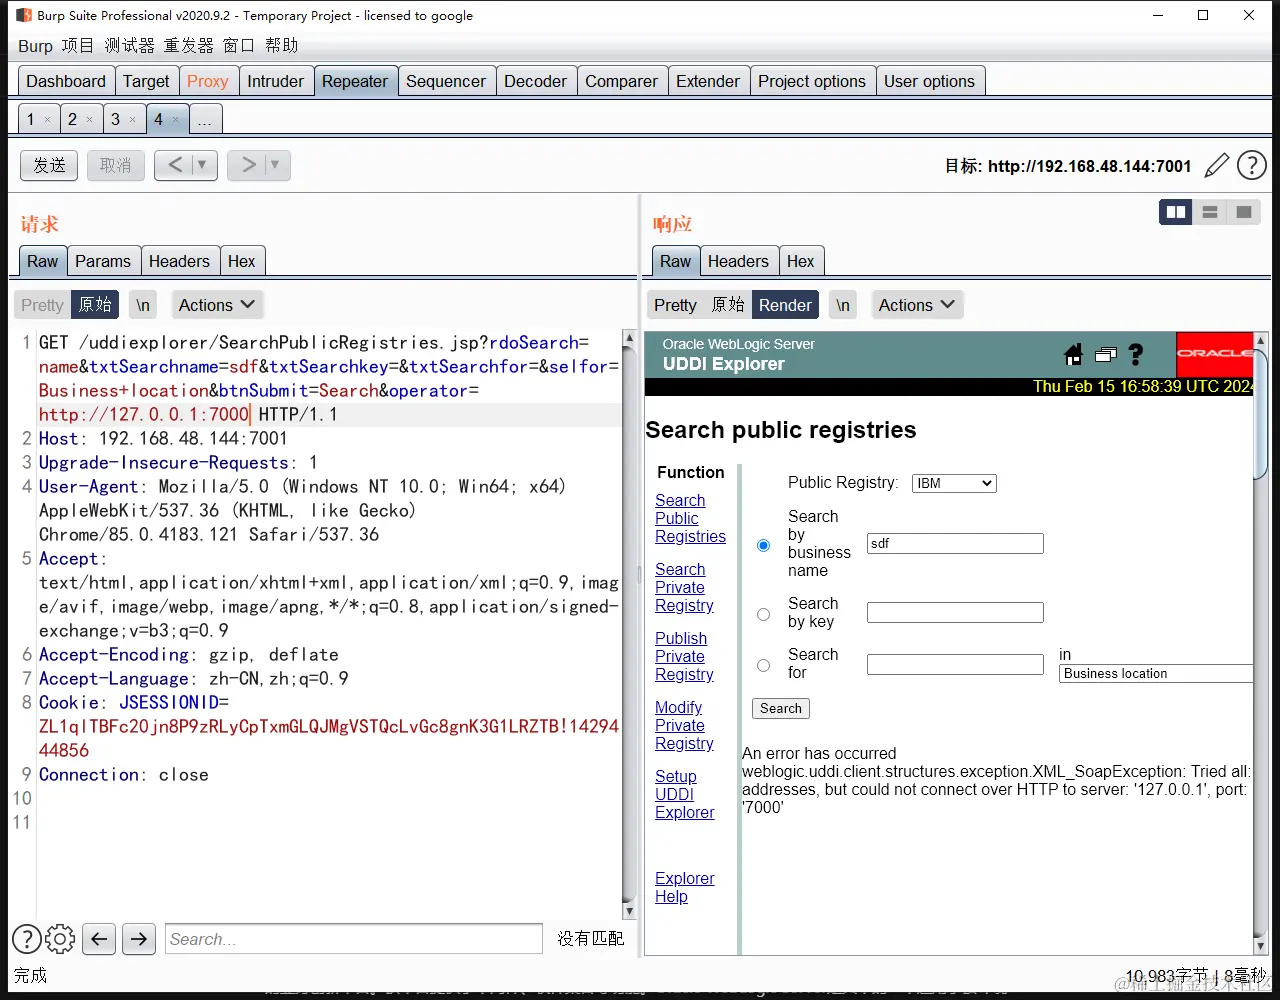
Task: Click the 取消 cancel button
Action: (x=115, y=165)
